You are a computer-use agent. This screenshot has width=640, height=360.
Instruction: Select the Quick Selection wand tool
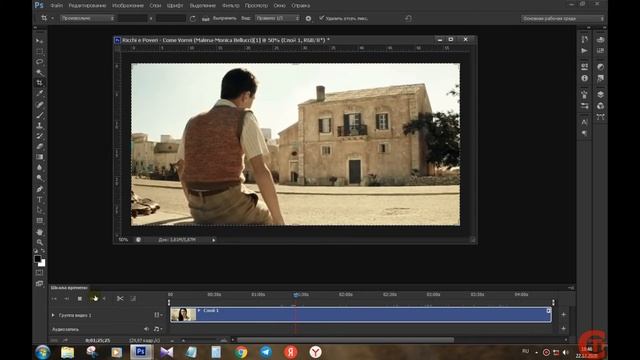[40, 73]
